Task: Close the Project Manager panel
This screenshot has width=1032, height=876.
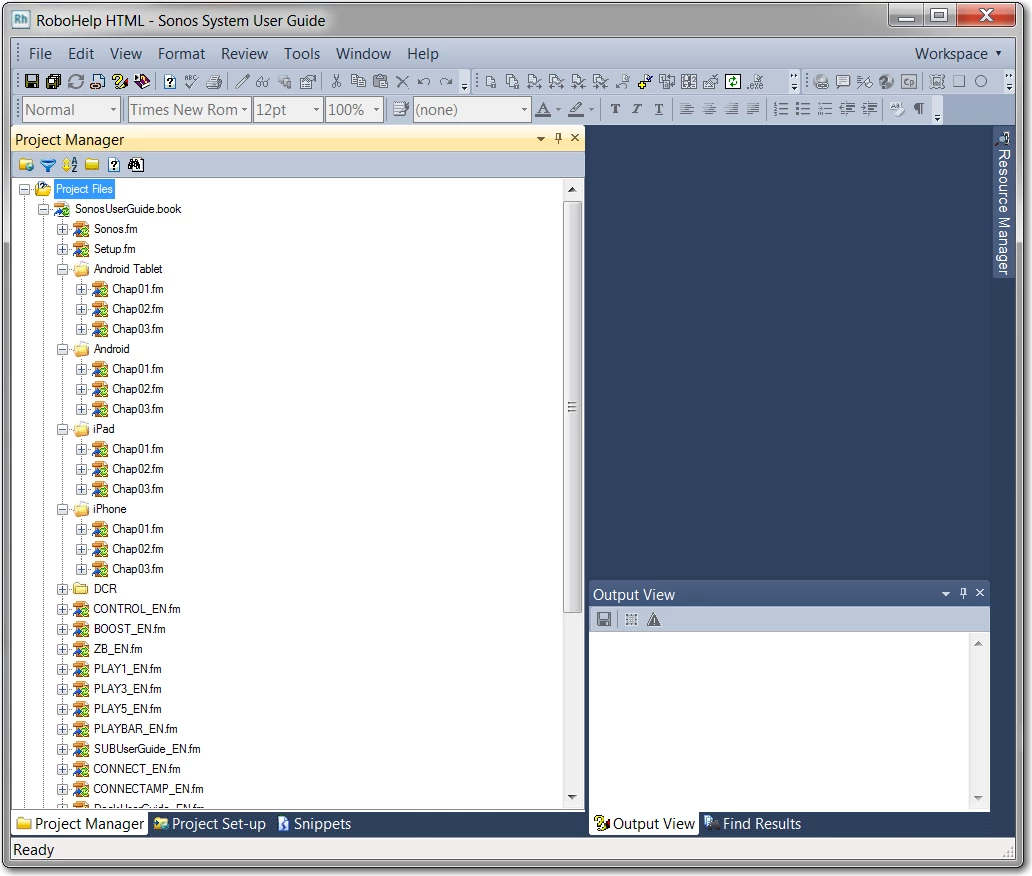Action: (x=575, y=138)
